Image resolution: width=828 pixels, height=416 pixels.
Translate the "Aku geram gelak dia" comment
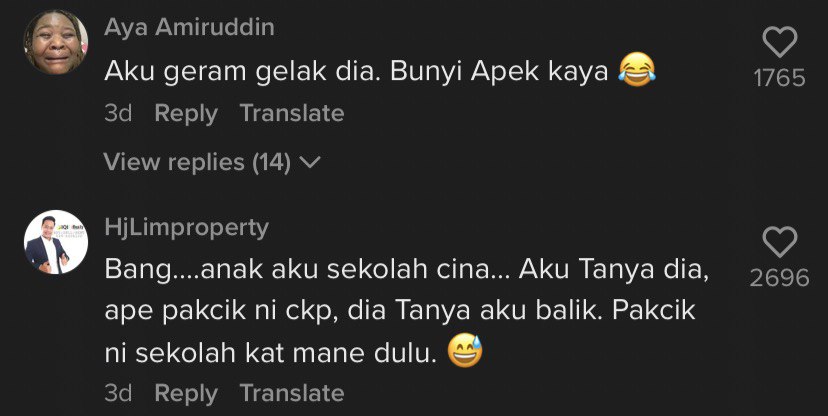click(x=292, y=113)
